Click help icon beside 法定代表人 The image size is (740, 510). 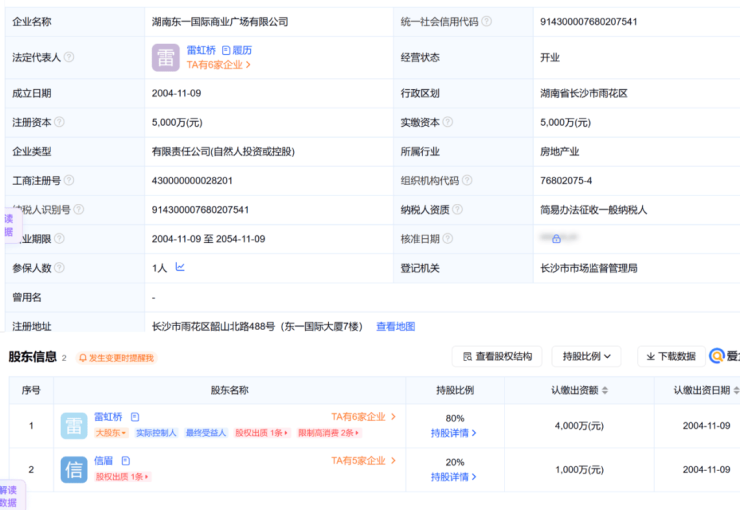pyautogui.click(x=69, y=57)
